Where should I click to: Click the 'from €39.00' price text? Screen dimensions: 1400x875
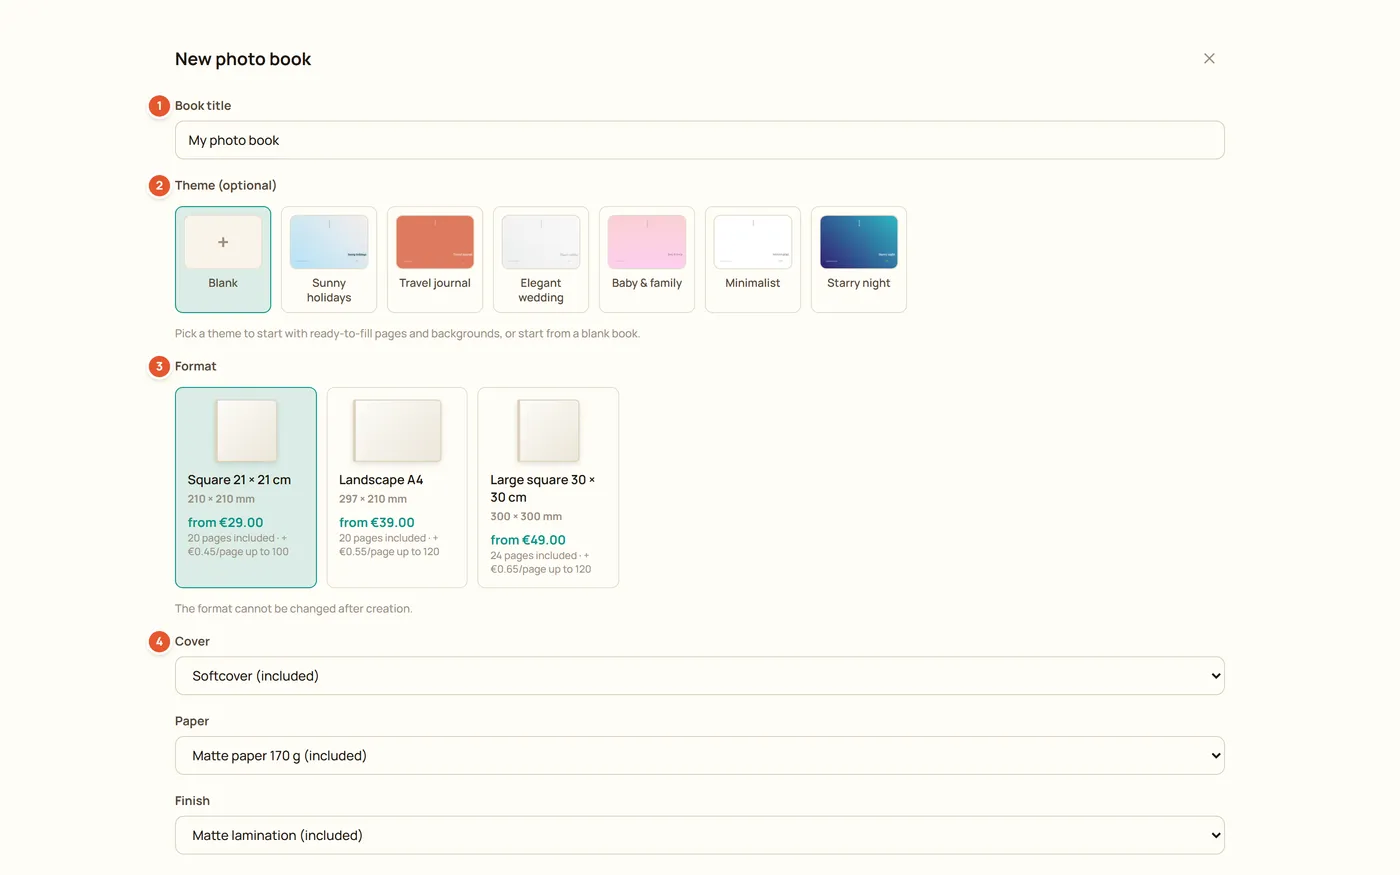pyautogui.click(x=376, y=522)
